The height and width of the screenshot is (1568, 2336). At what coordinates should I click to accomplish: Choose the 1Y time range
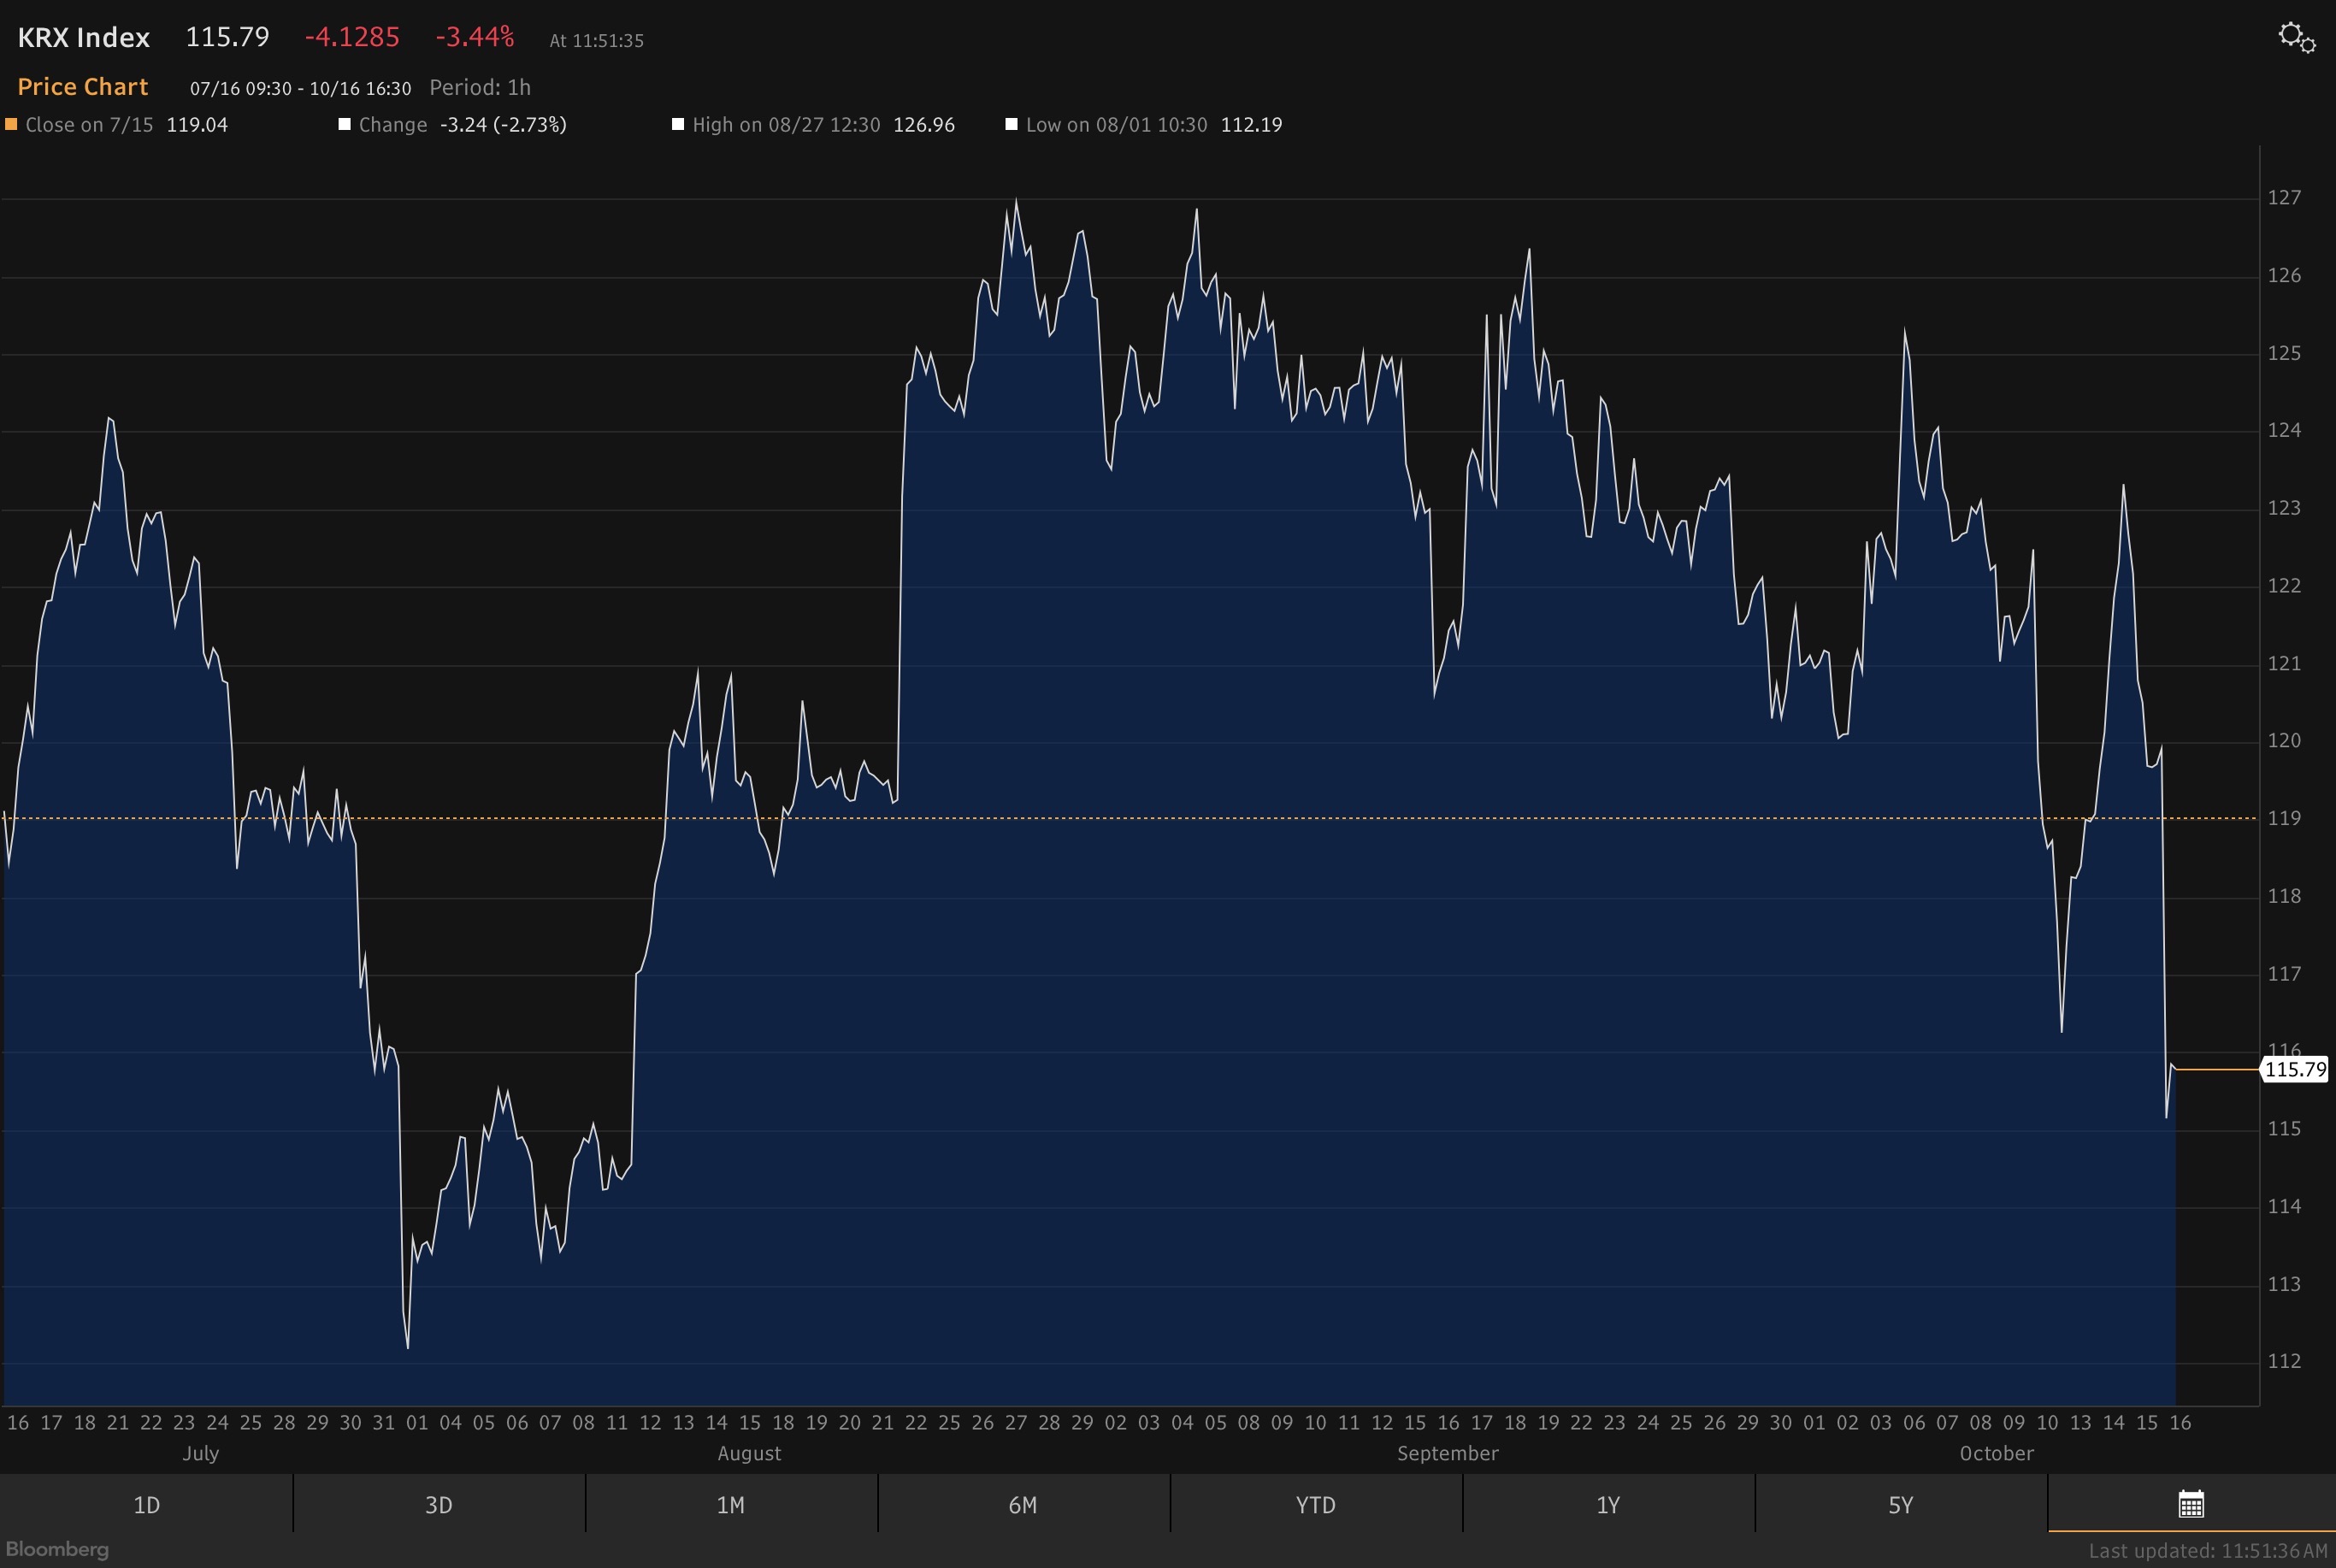pos(1607,1505)
